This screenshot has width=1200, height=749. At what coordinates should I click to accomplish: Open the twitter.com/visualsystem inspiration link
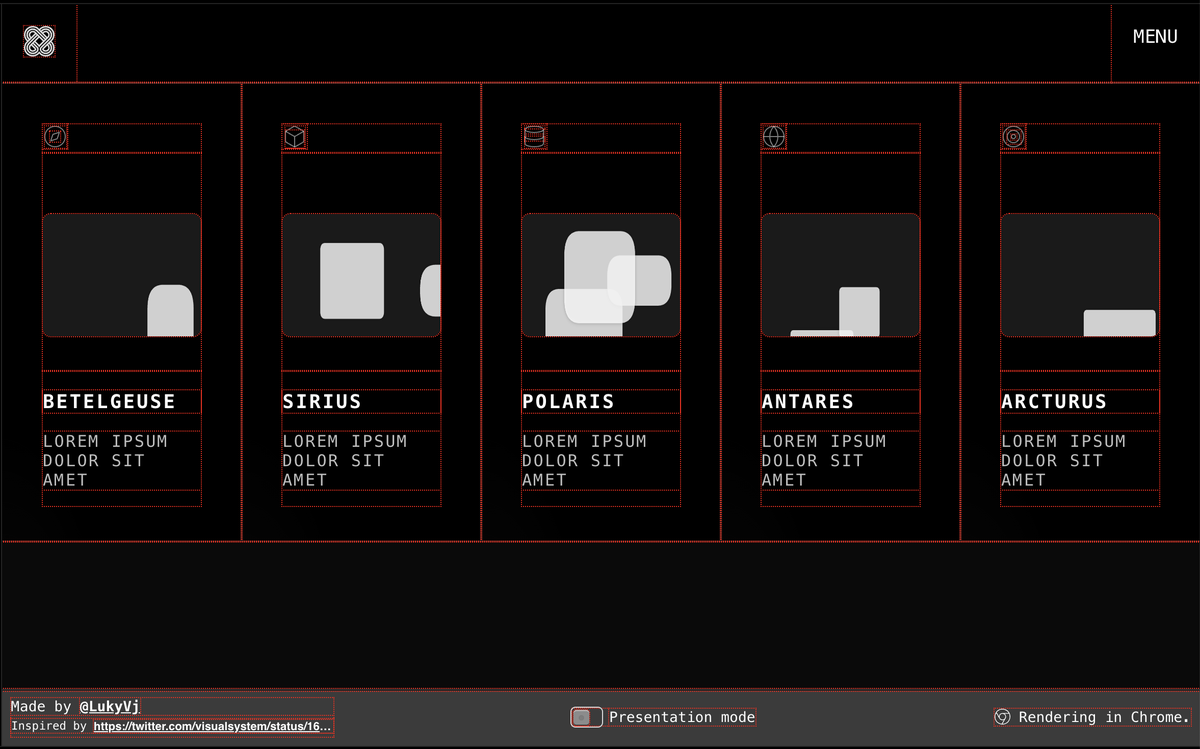tap(212, 727)
